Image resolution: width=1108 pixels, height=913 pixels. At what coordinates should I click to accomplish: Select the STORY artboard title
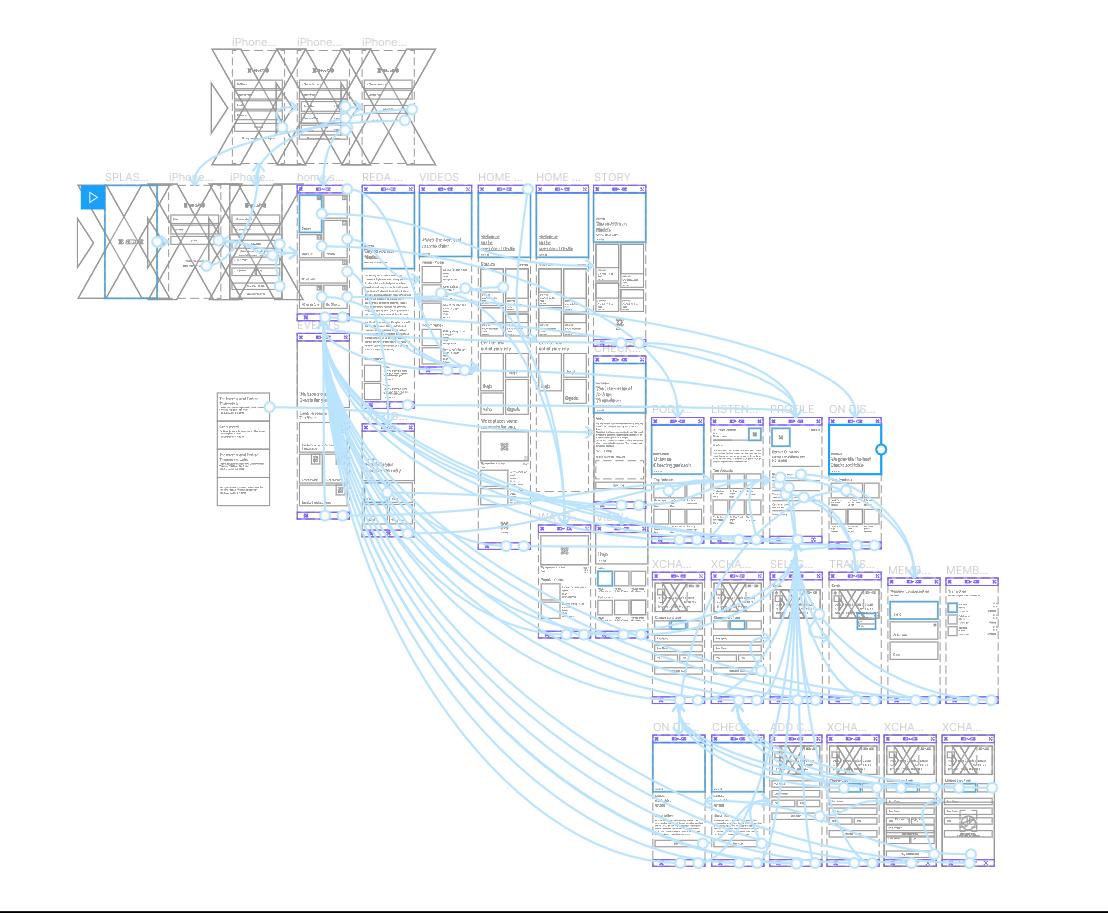point(612,177)
